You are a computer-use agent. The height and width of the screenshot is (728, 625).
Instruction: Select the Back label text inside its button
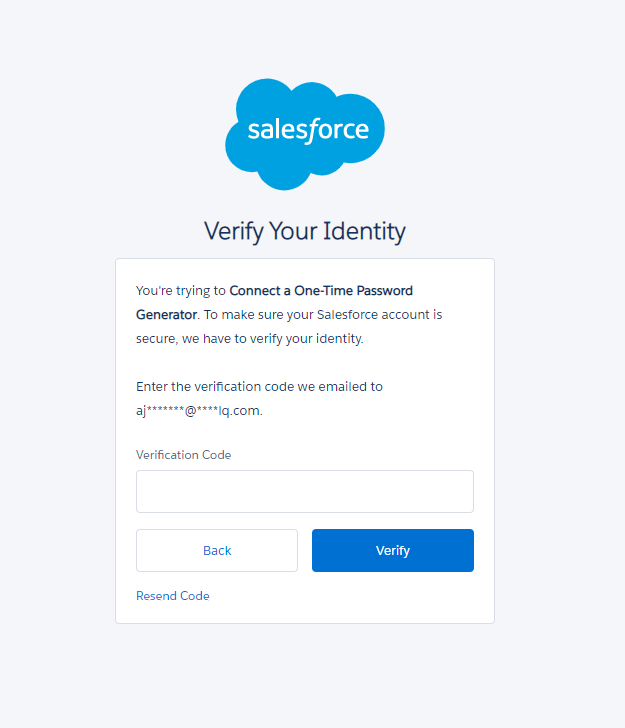point(217,550)
